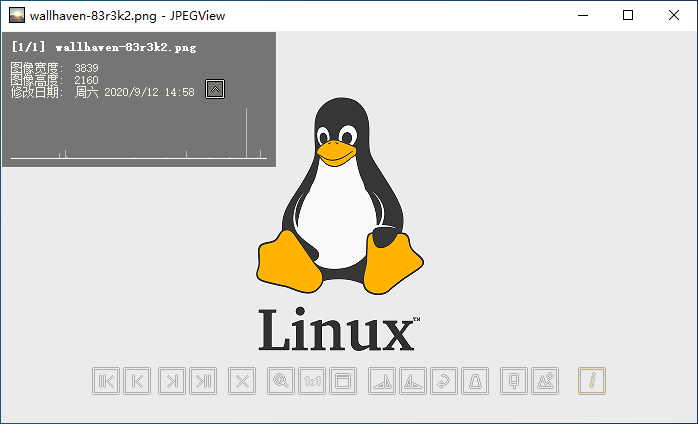Screen dimensions: 698x424
Task: Open free rotation with curved arrow icon
Action: [x=444, y=381]
